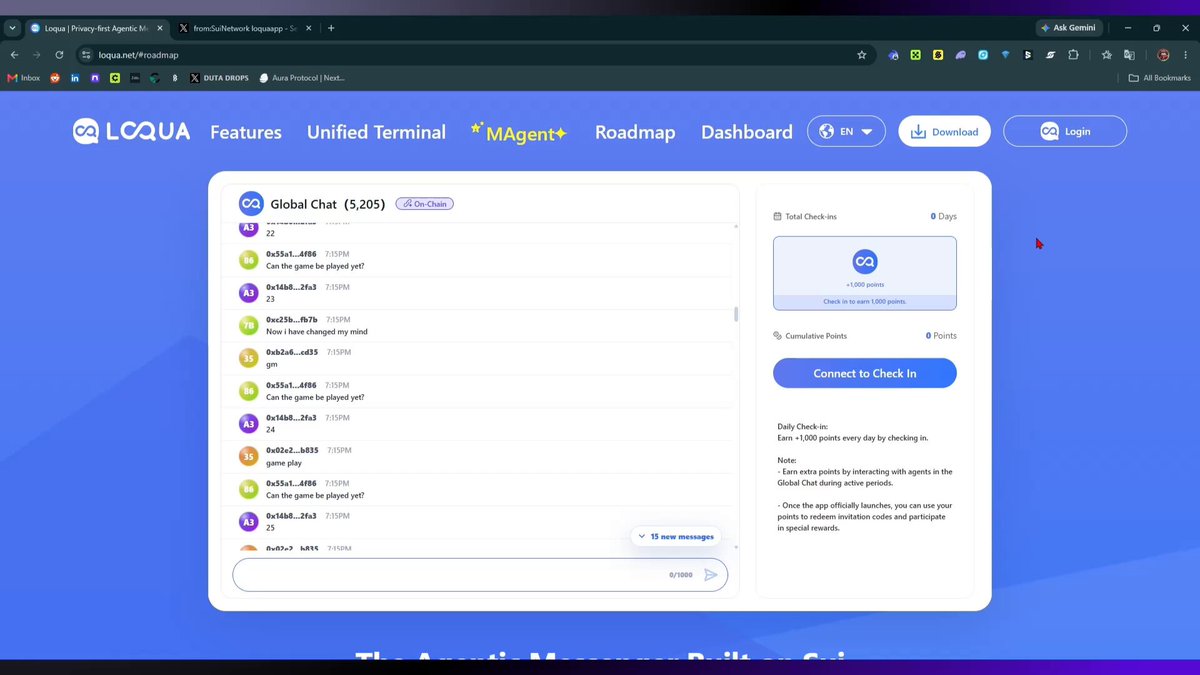Screen dimensions: 1200x675
Task: Switch to the SuiNetwork loquaapp X tab
Action: [243, 28]
